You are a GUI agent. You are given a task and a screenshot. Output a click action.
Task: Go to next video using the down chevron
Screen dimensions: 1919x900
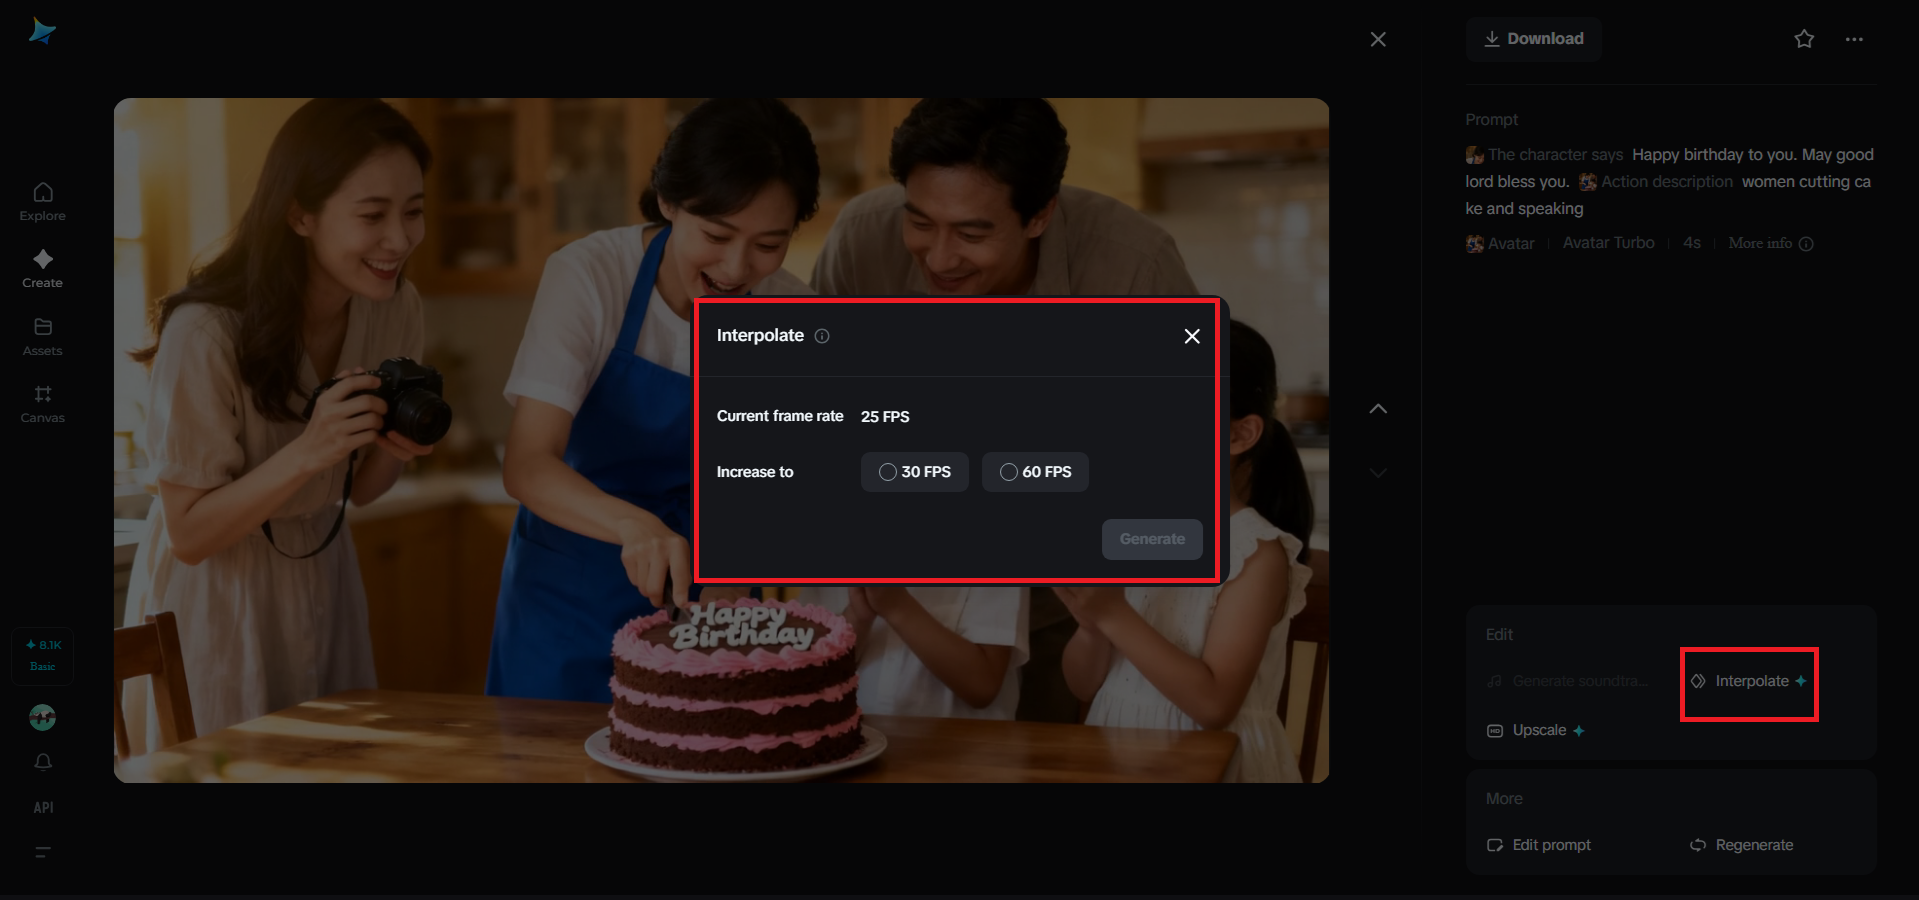[1378, 473]
